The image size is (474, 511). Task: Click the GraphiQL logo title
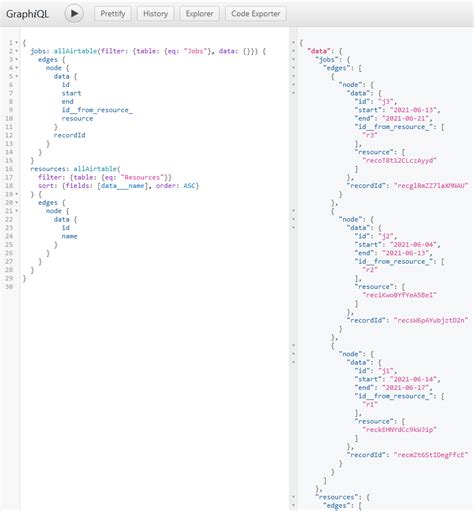tap(27, 14)
